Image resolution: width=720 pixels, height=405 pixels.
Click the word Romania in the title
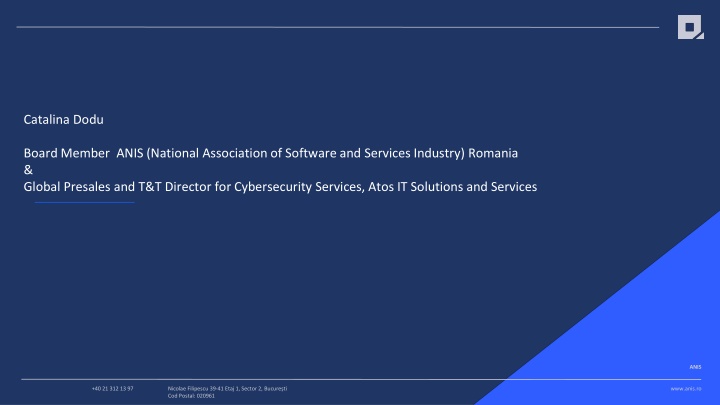pos(490,153)
